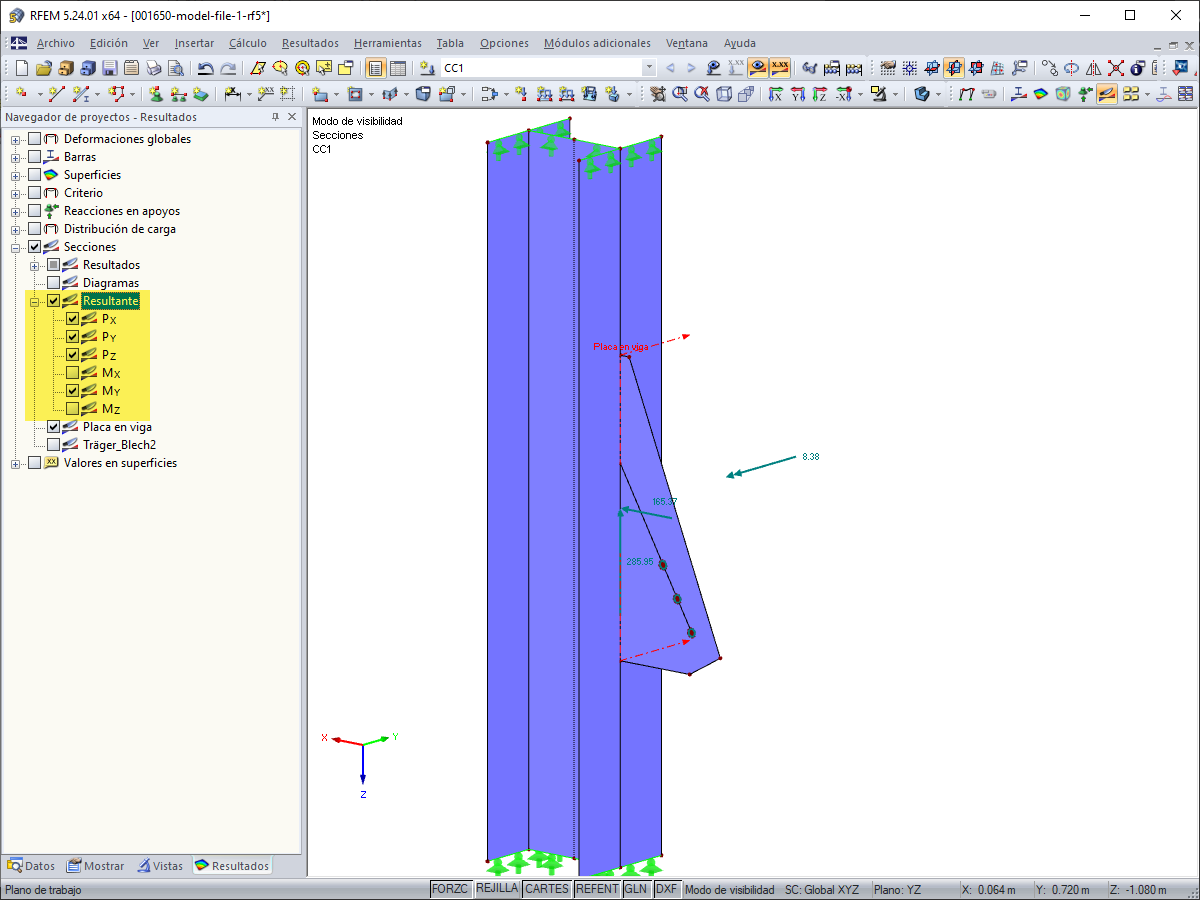Expand the Reacciones en apoyos node
1200x900 pixels.
coord(16,211)
